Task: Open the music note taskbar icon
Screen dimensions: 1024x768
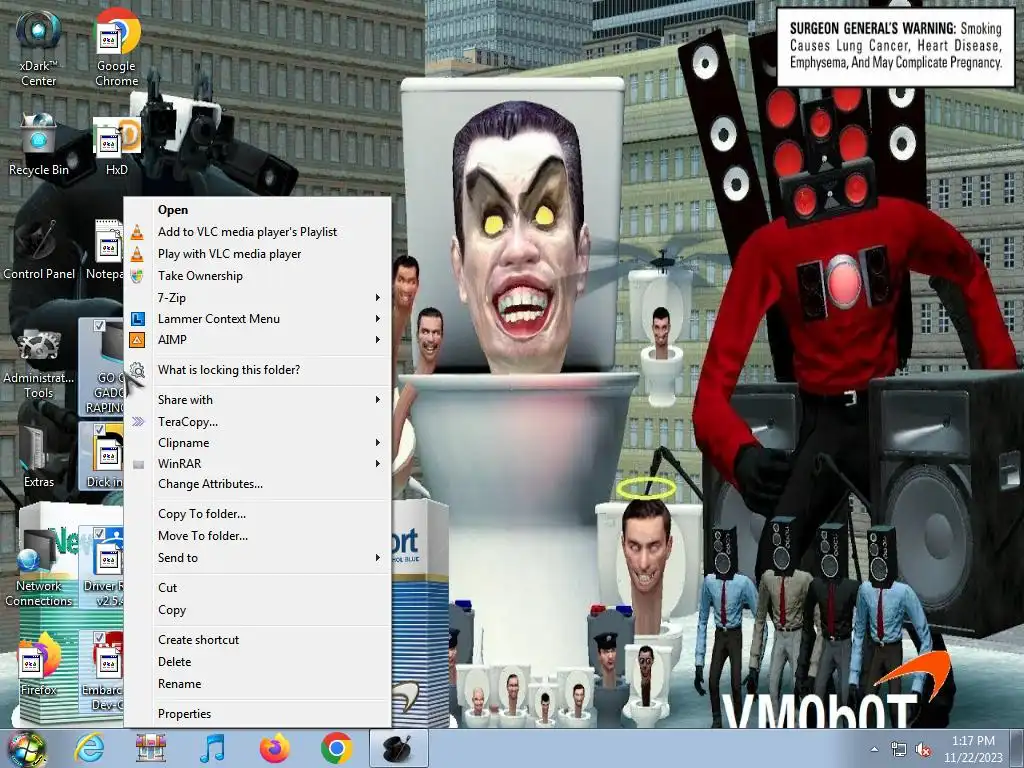Action: (213, 748)
